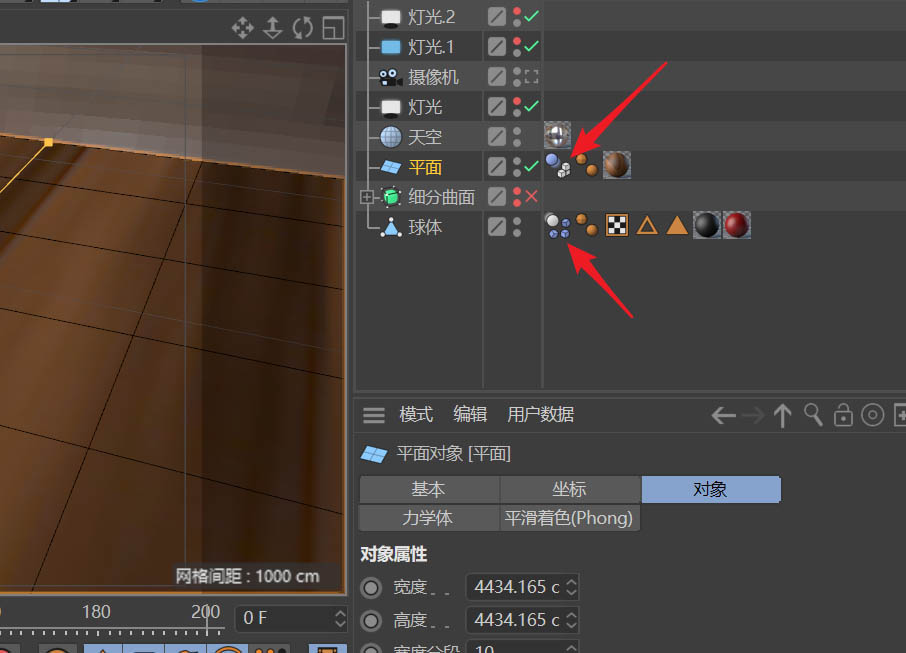Click the up stepper arrow on 高度 field
Screen dimensions: 906x653
point(572,610)
